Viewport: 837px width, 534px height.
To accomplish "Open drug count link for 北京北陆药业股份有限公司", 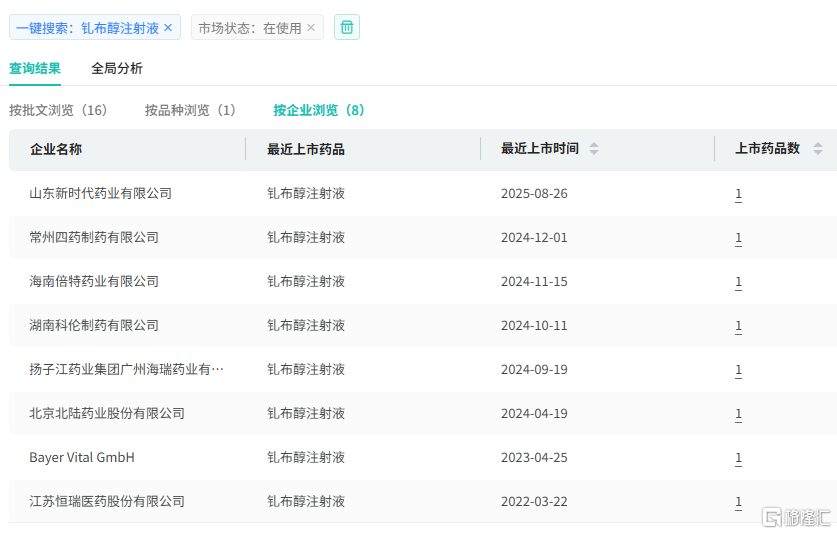I will coord(738,414).
